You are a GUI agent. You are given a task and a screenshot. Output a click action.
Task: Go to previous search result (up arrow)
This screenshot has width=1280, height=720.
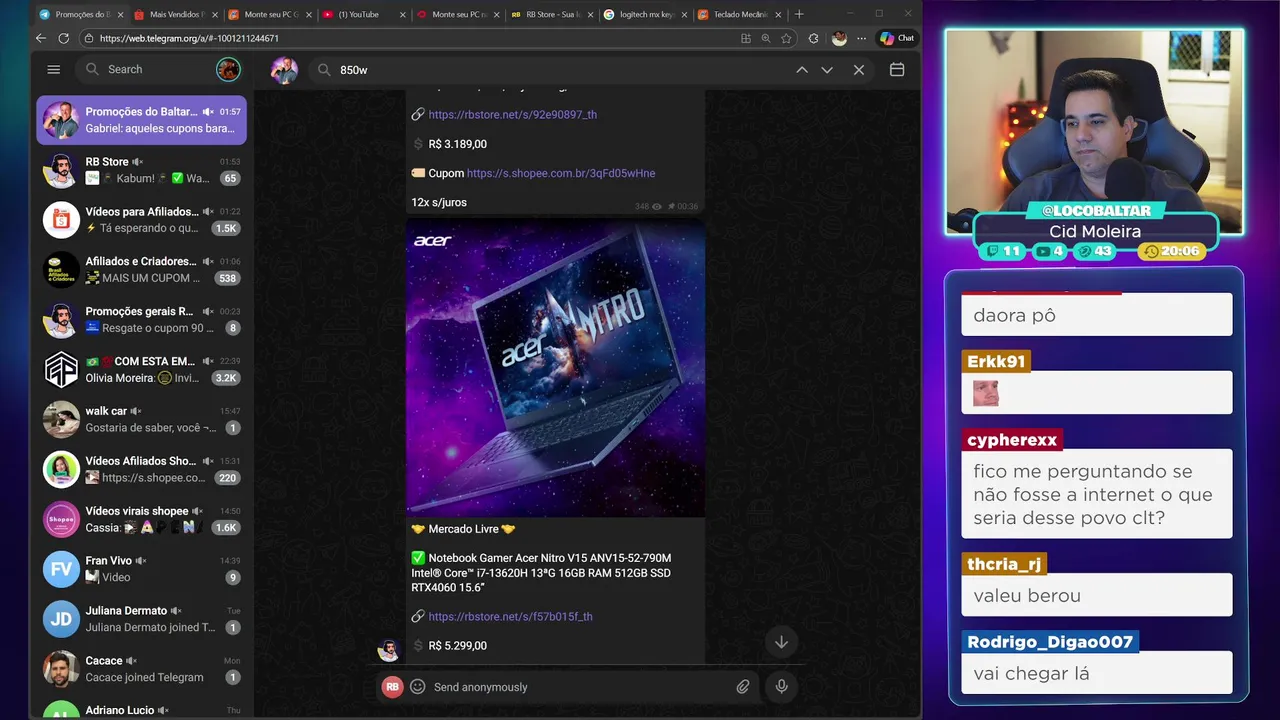tap(802, 70)
